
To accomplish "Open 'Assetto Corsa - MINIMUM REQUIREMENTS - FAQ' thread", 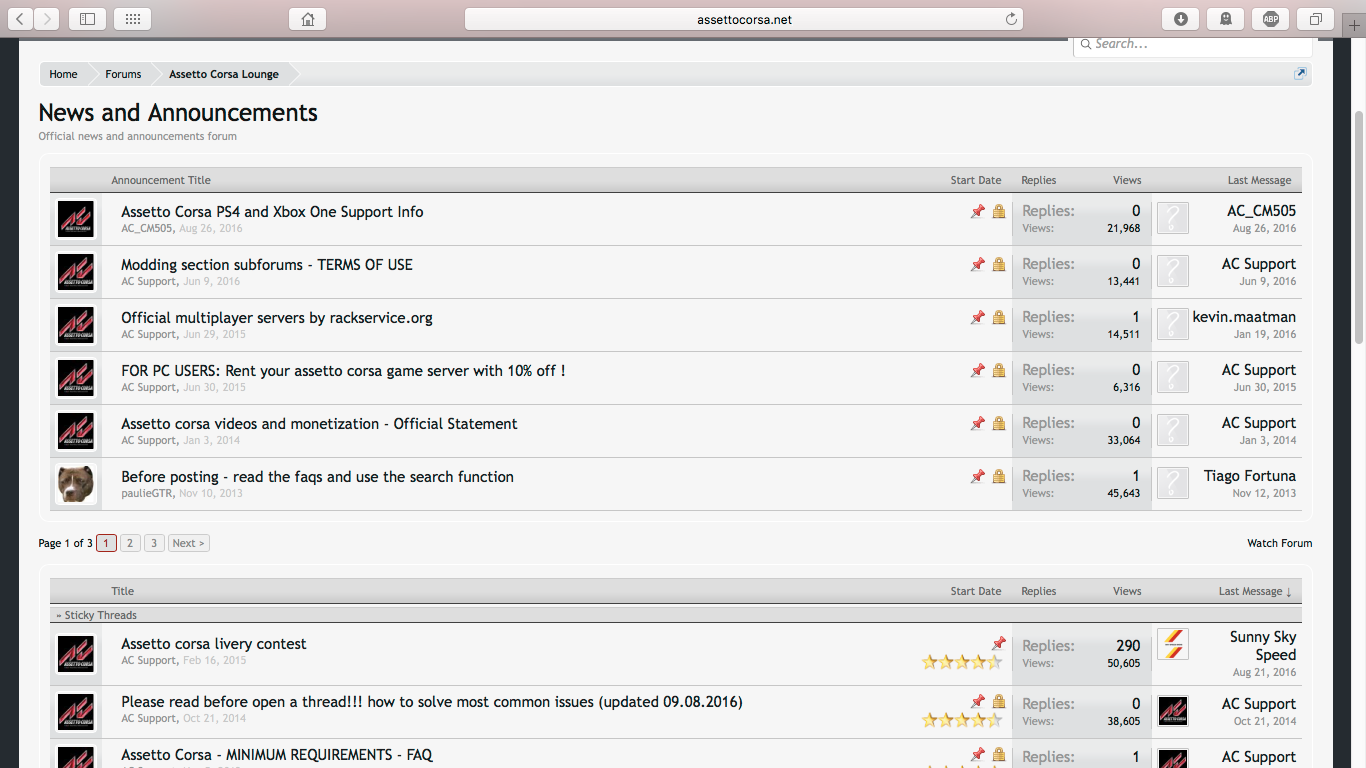I will pos(277,755).
